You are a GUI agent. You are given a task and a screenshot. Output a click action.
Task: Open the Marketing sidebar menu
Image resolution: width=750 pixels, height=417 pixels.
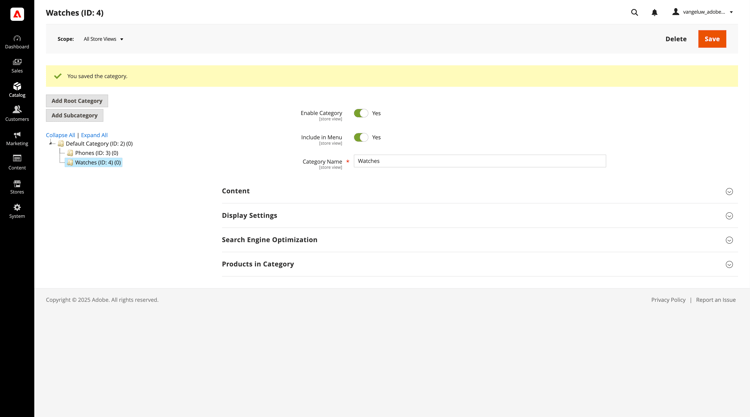17,138
